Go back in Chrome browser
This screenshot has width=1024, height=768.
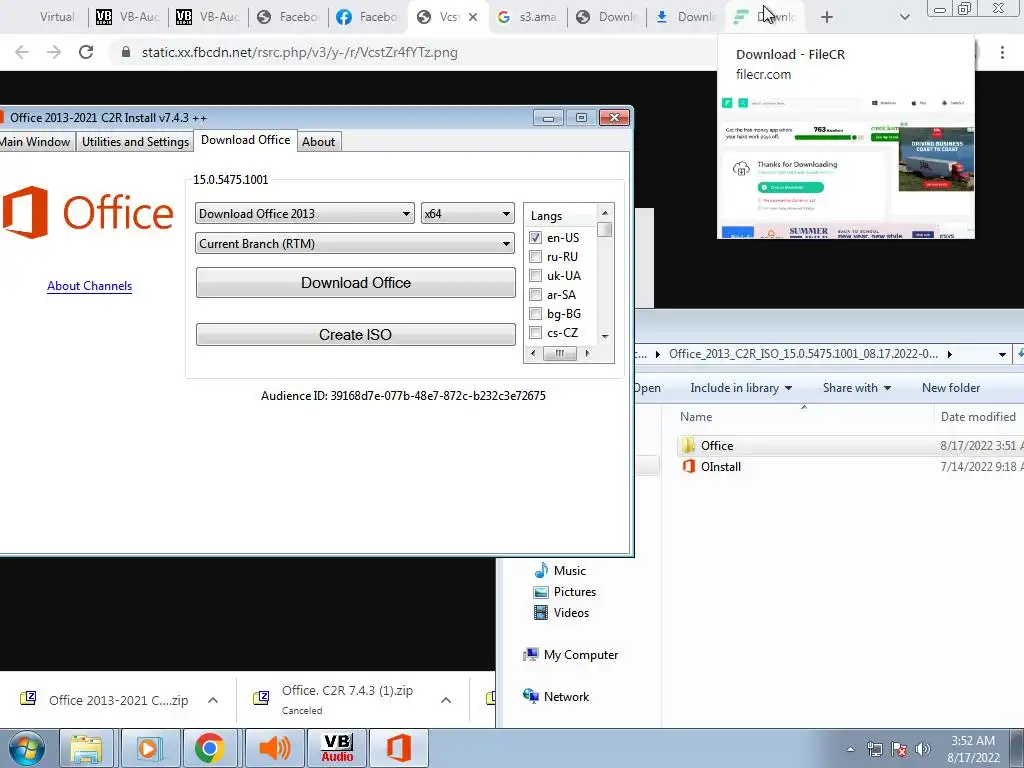pyautogui.click(x=22, y=52)
